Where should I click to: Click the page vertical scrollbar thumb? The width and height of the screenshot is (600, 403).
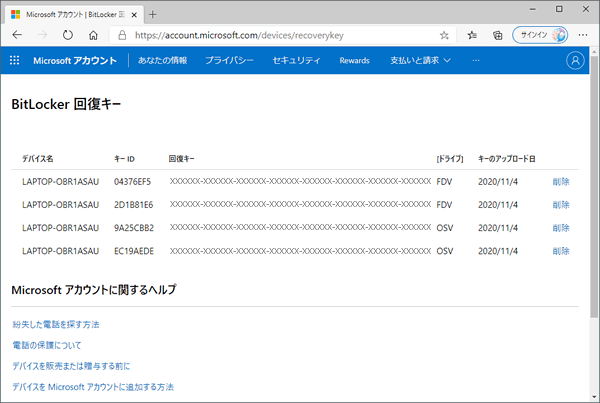[x=594, y=188]
